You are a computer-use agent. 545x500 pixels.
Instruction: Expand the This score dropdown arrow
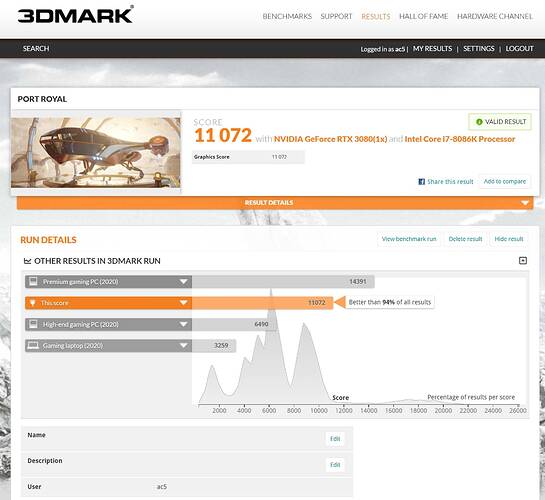184,303
